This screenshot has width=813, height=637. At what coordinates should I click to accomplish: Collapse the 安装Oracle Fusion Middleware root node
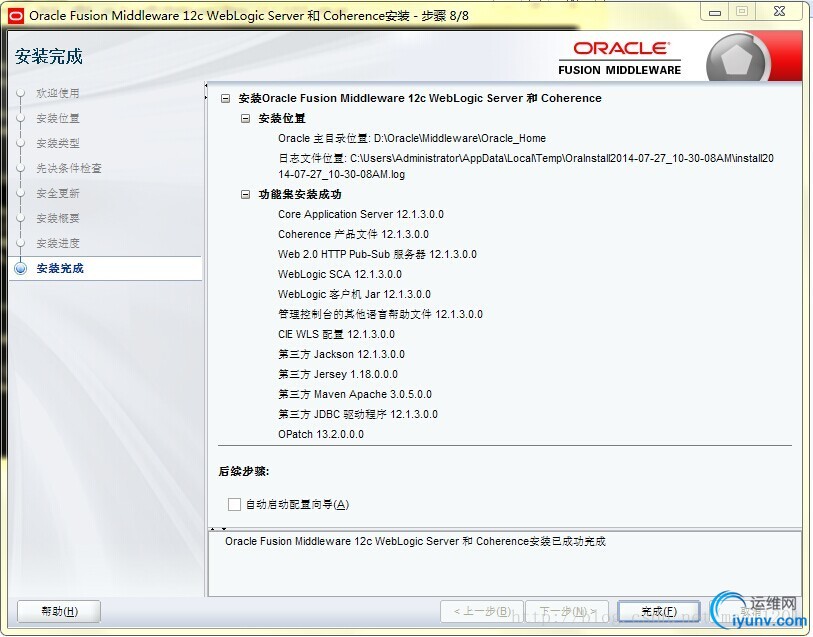226,98
